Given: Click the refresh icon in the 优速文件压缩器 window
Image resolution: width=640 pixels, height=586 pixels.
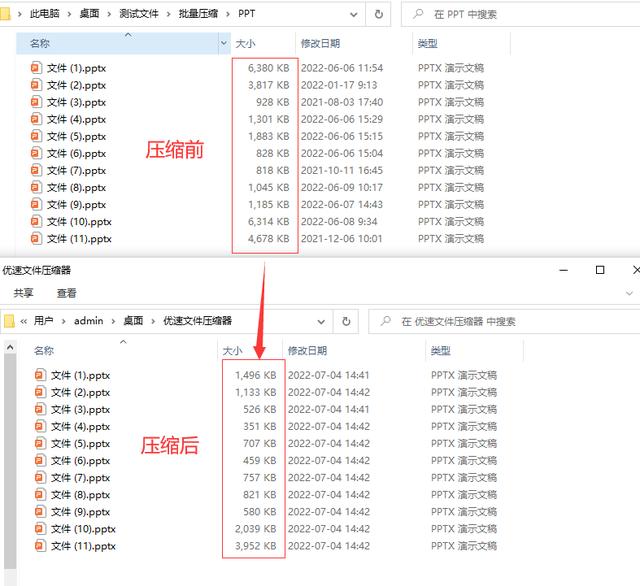Looking at the screenshot, I should tap(346, 322).
